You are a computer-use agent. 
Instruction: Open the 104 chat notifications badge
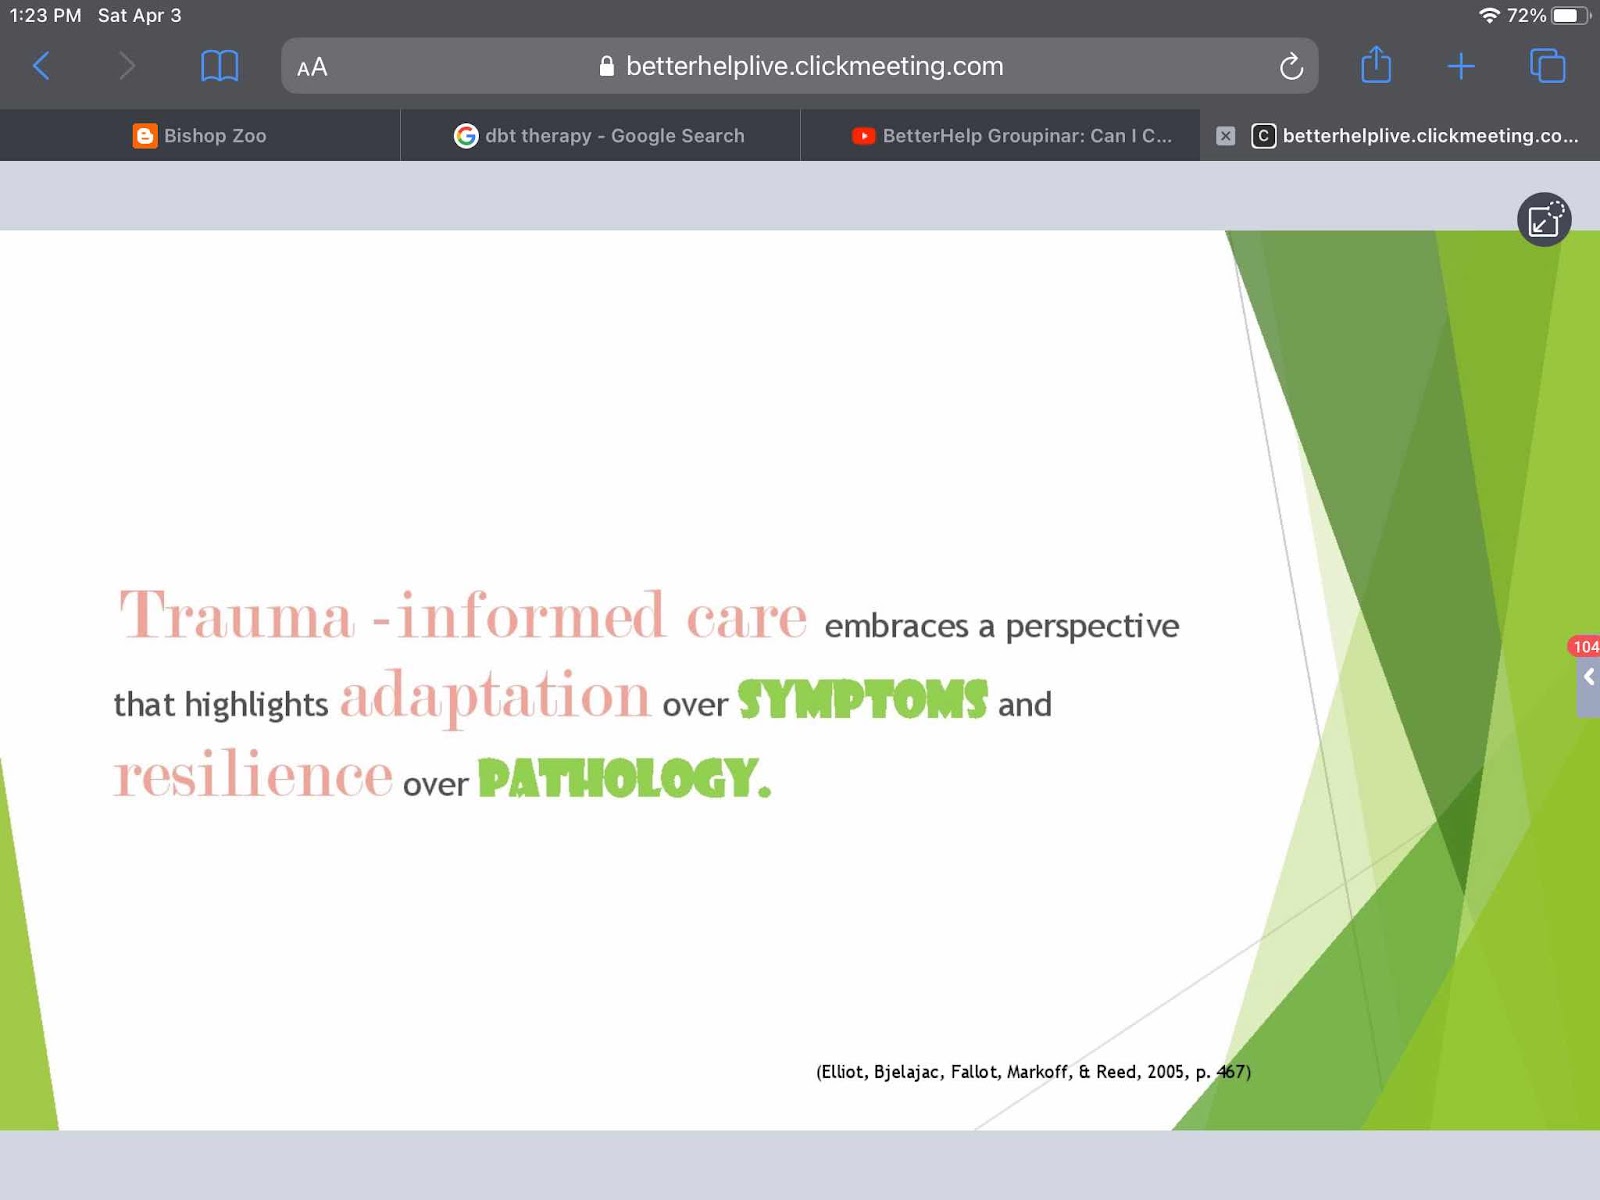coord(1585,647)
